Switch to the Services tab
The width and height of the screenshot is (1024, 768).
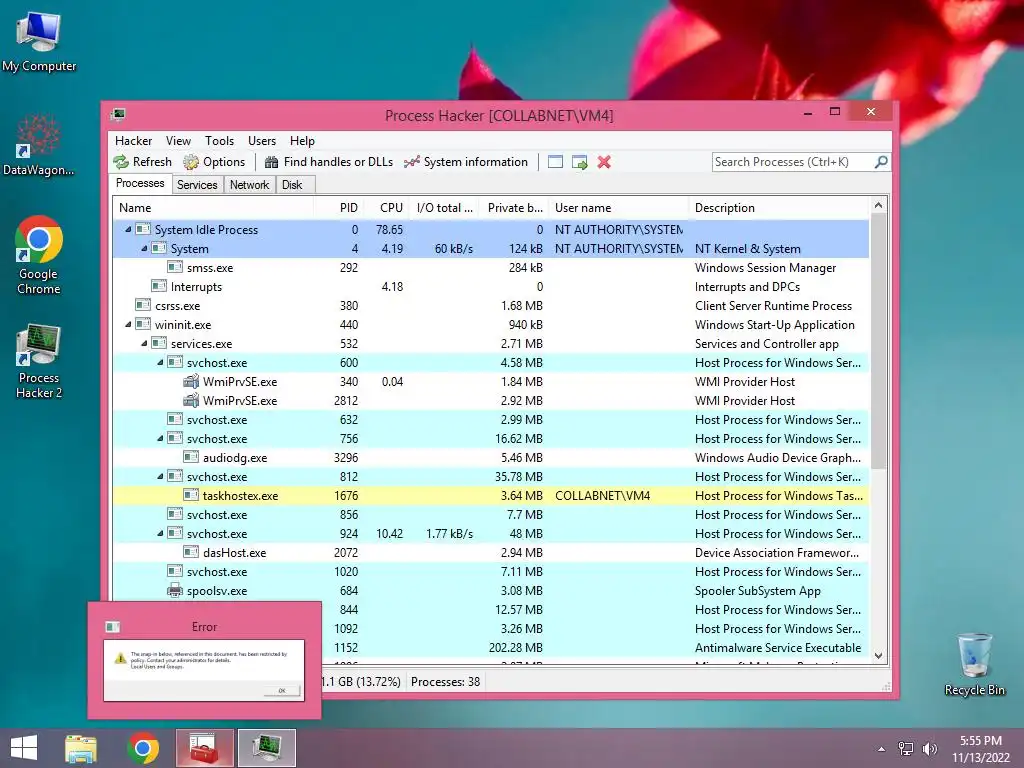point(197,185)
